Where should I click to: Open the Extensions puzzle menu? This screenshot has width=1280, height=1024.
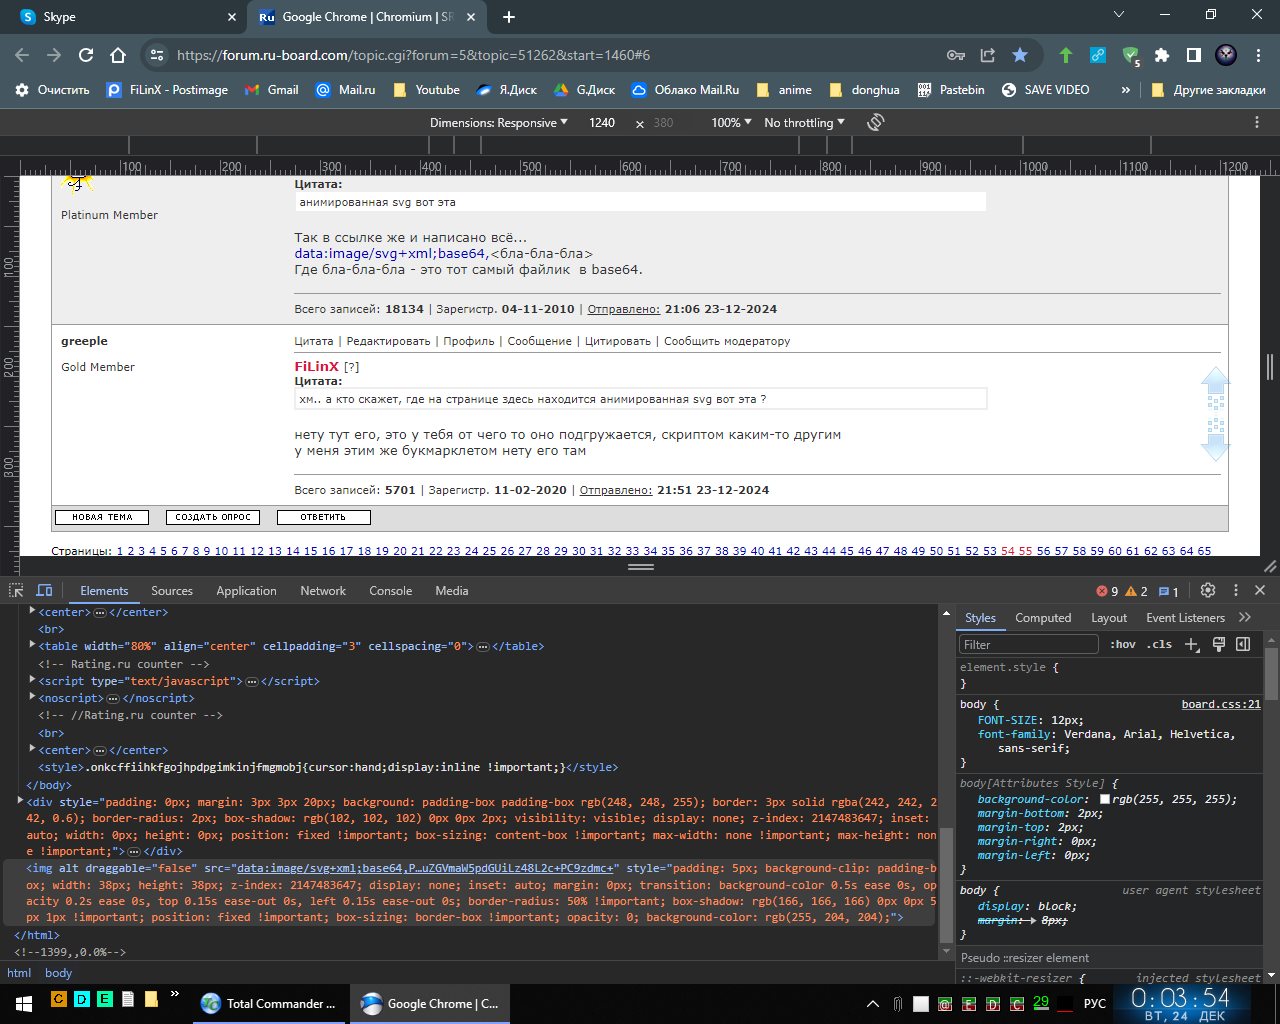[1162, 55]
